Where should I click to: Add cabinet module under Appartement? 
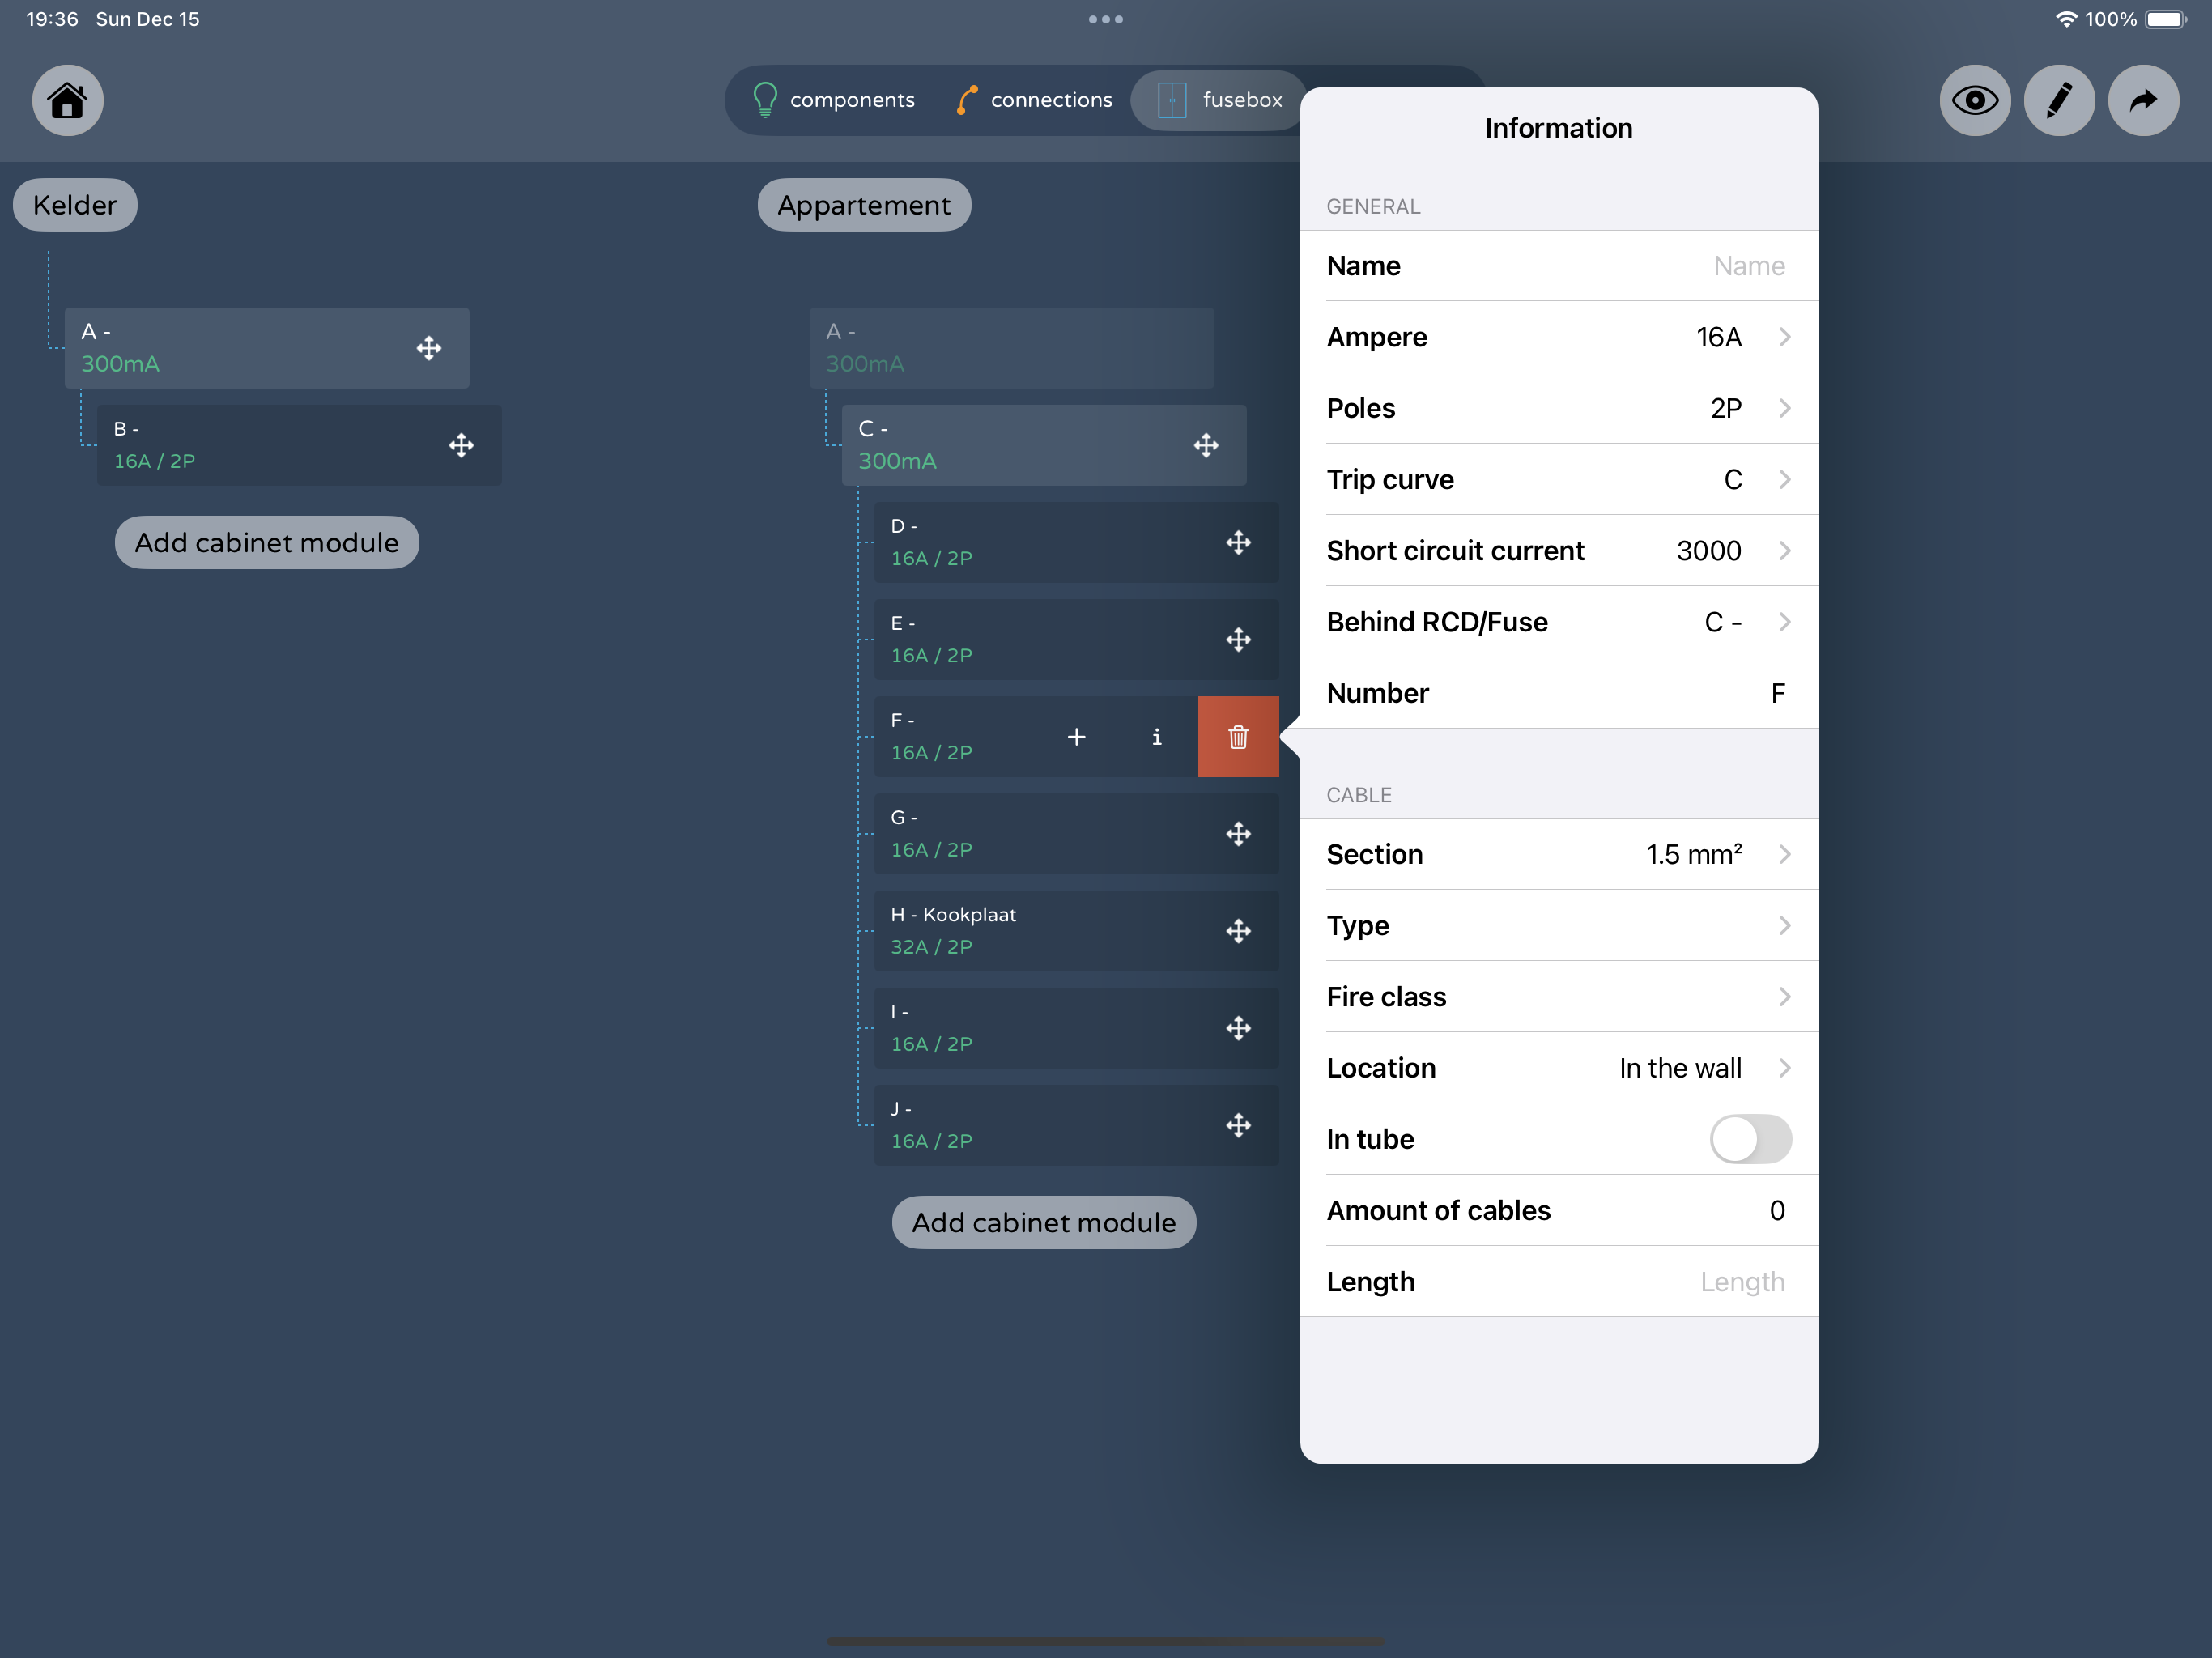pyautogui.click(x=1044, y=1222)
